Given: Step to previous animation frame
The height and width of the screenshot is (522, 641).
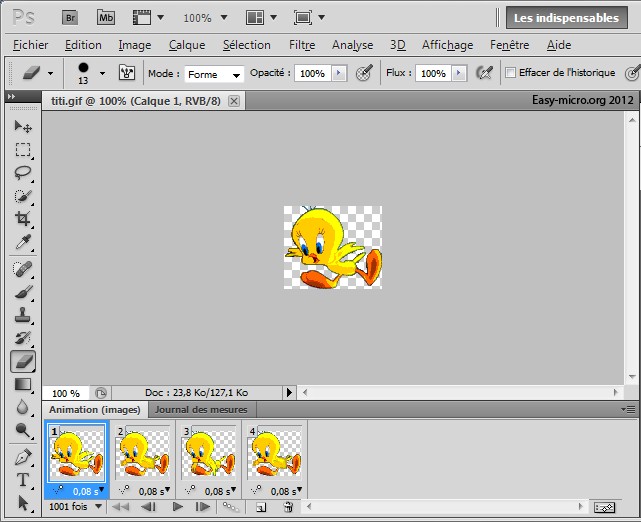Looking at the screenshot, I should 148,507.
